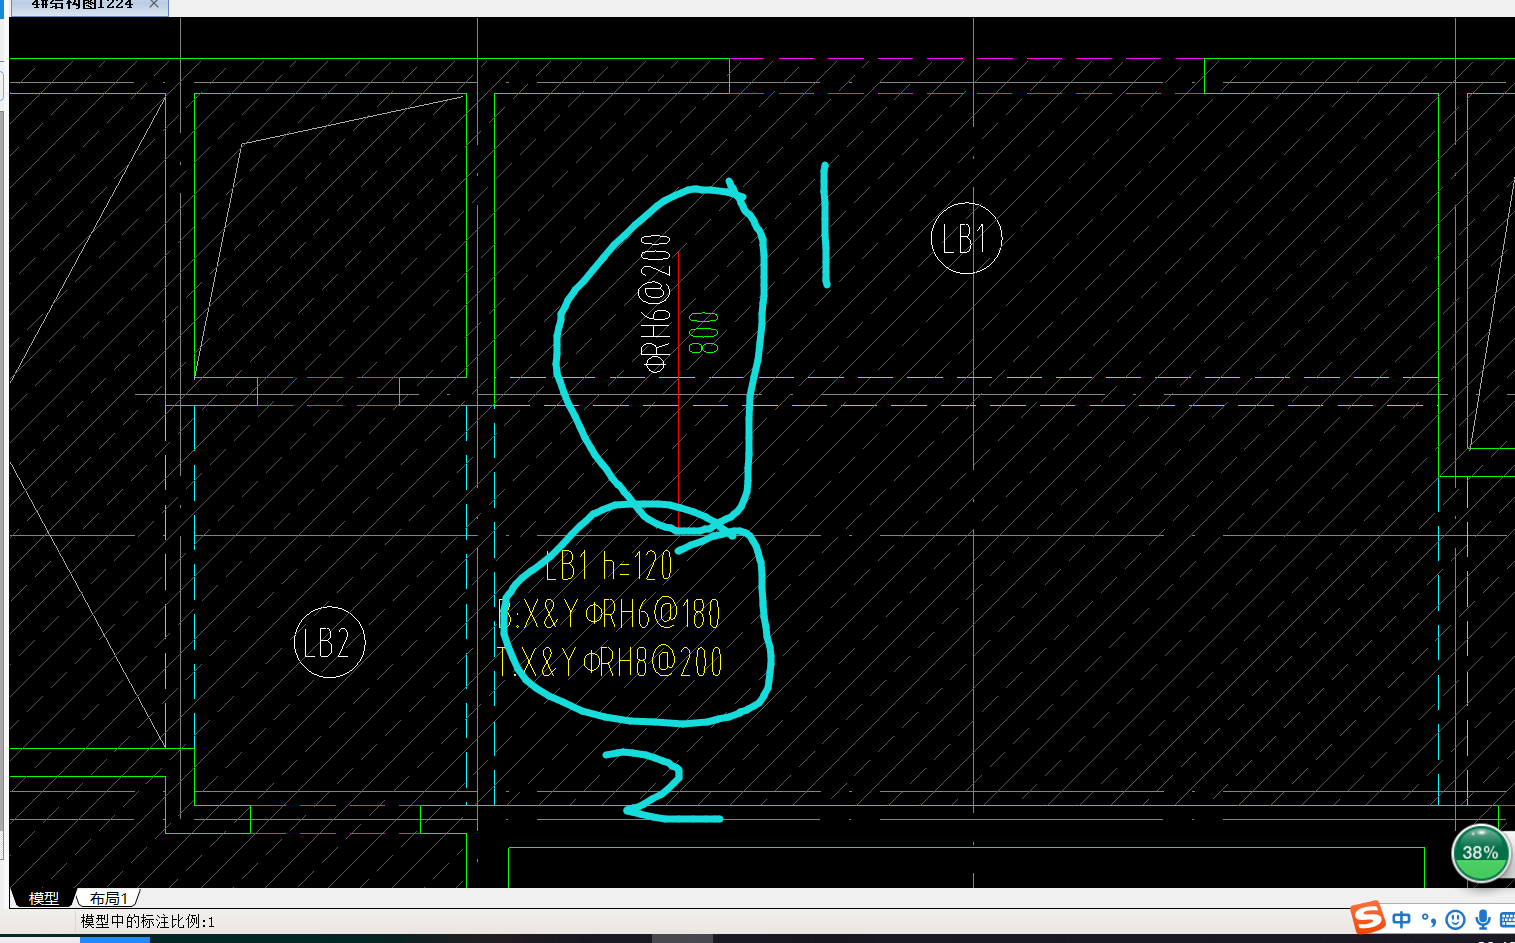Toggle Chinese/English mode via the 中 icon
1515x943 pixels.
coord(1402,919)
